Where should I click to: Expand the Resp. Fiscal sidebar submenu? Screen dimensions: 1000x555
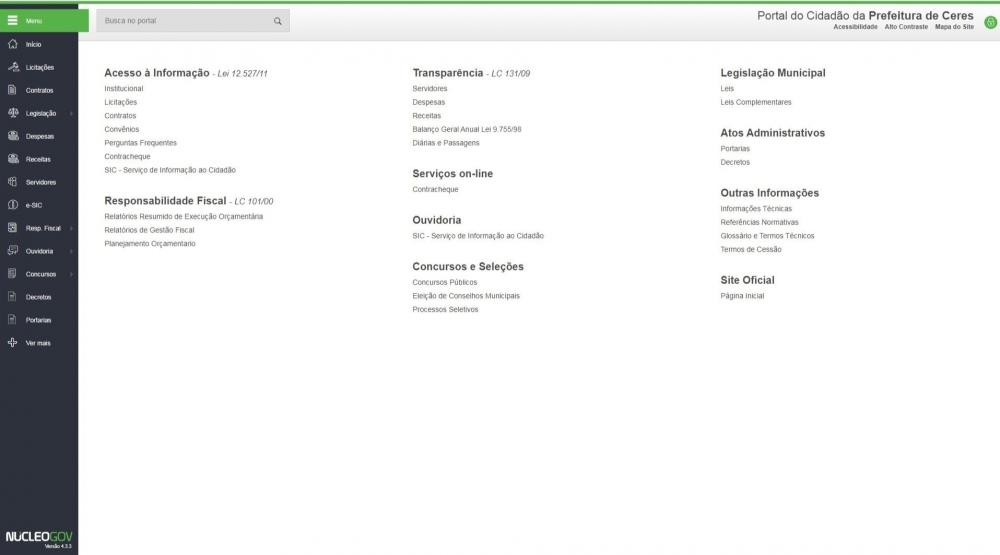point(71,228)
